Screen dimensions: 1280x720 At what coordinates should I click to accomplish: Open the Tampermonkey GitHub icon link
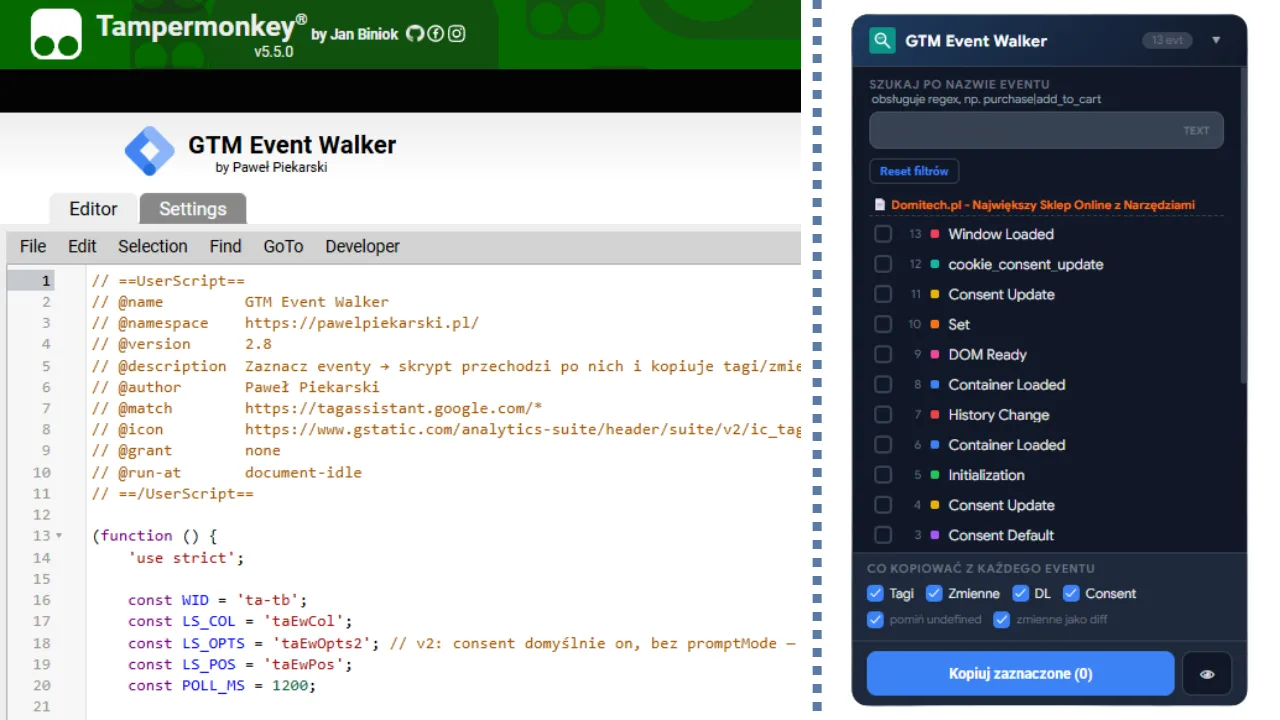[x=415, y=34]
